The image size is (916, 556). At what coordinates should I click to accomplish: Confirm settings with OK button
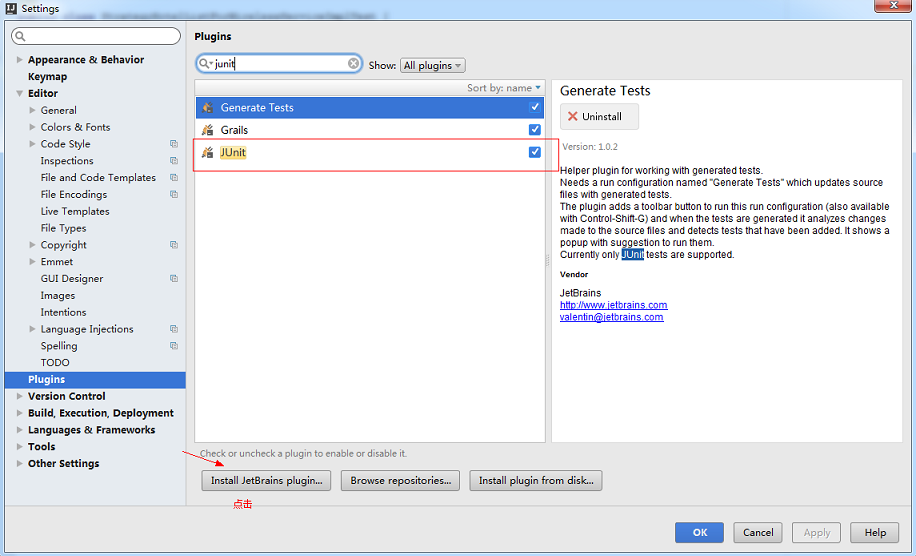point(699,533)
